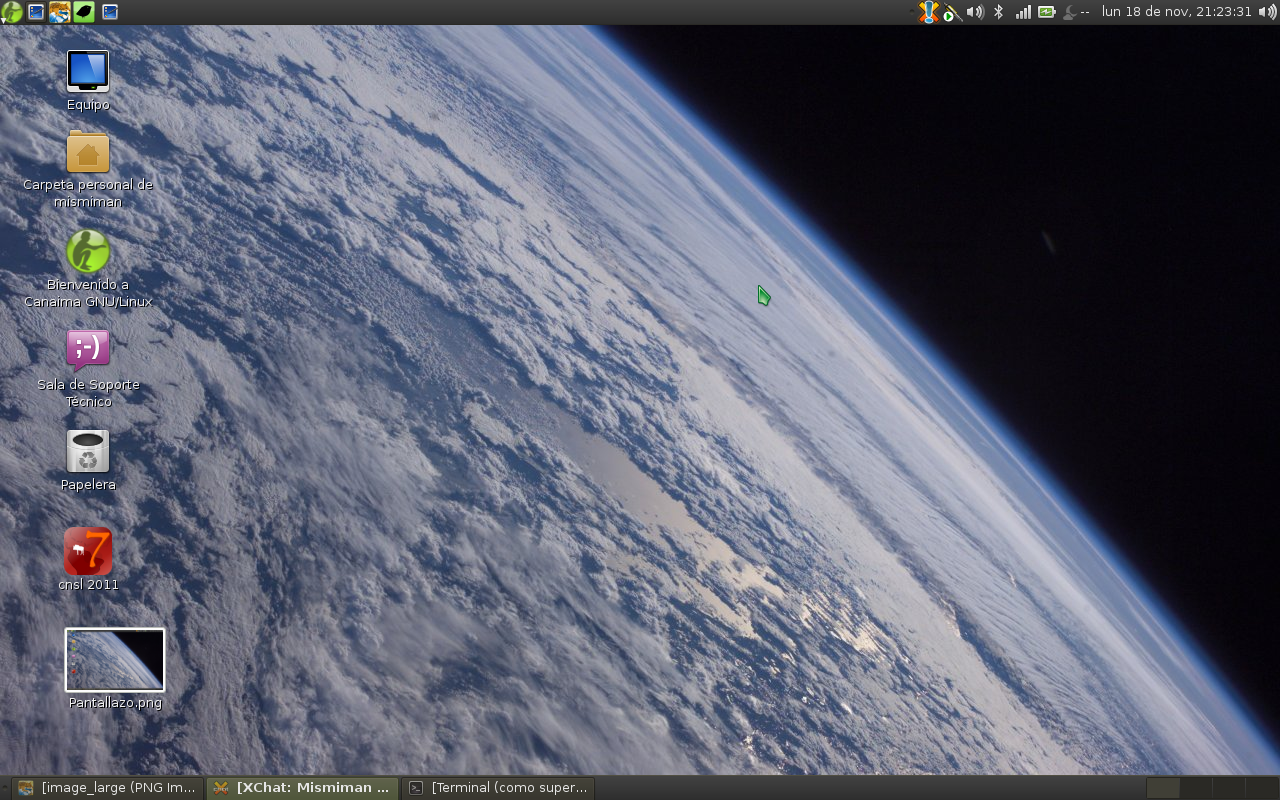
Task: Open the Canaima main menu
Action: coord(12,12)
